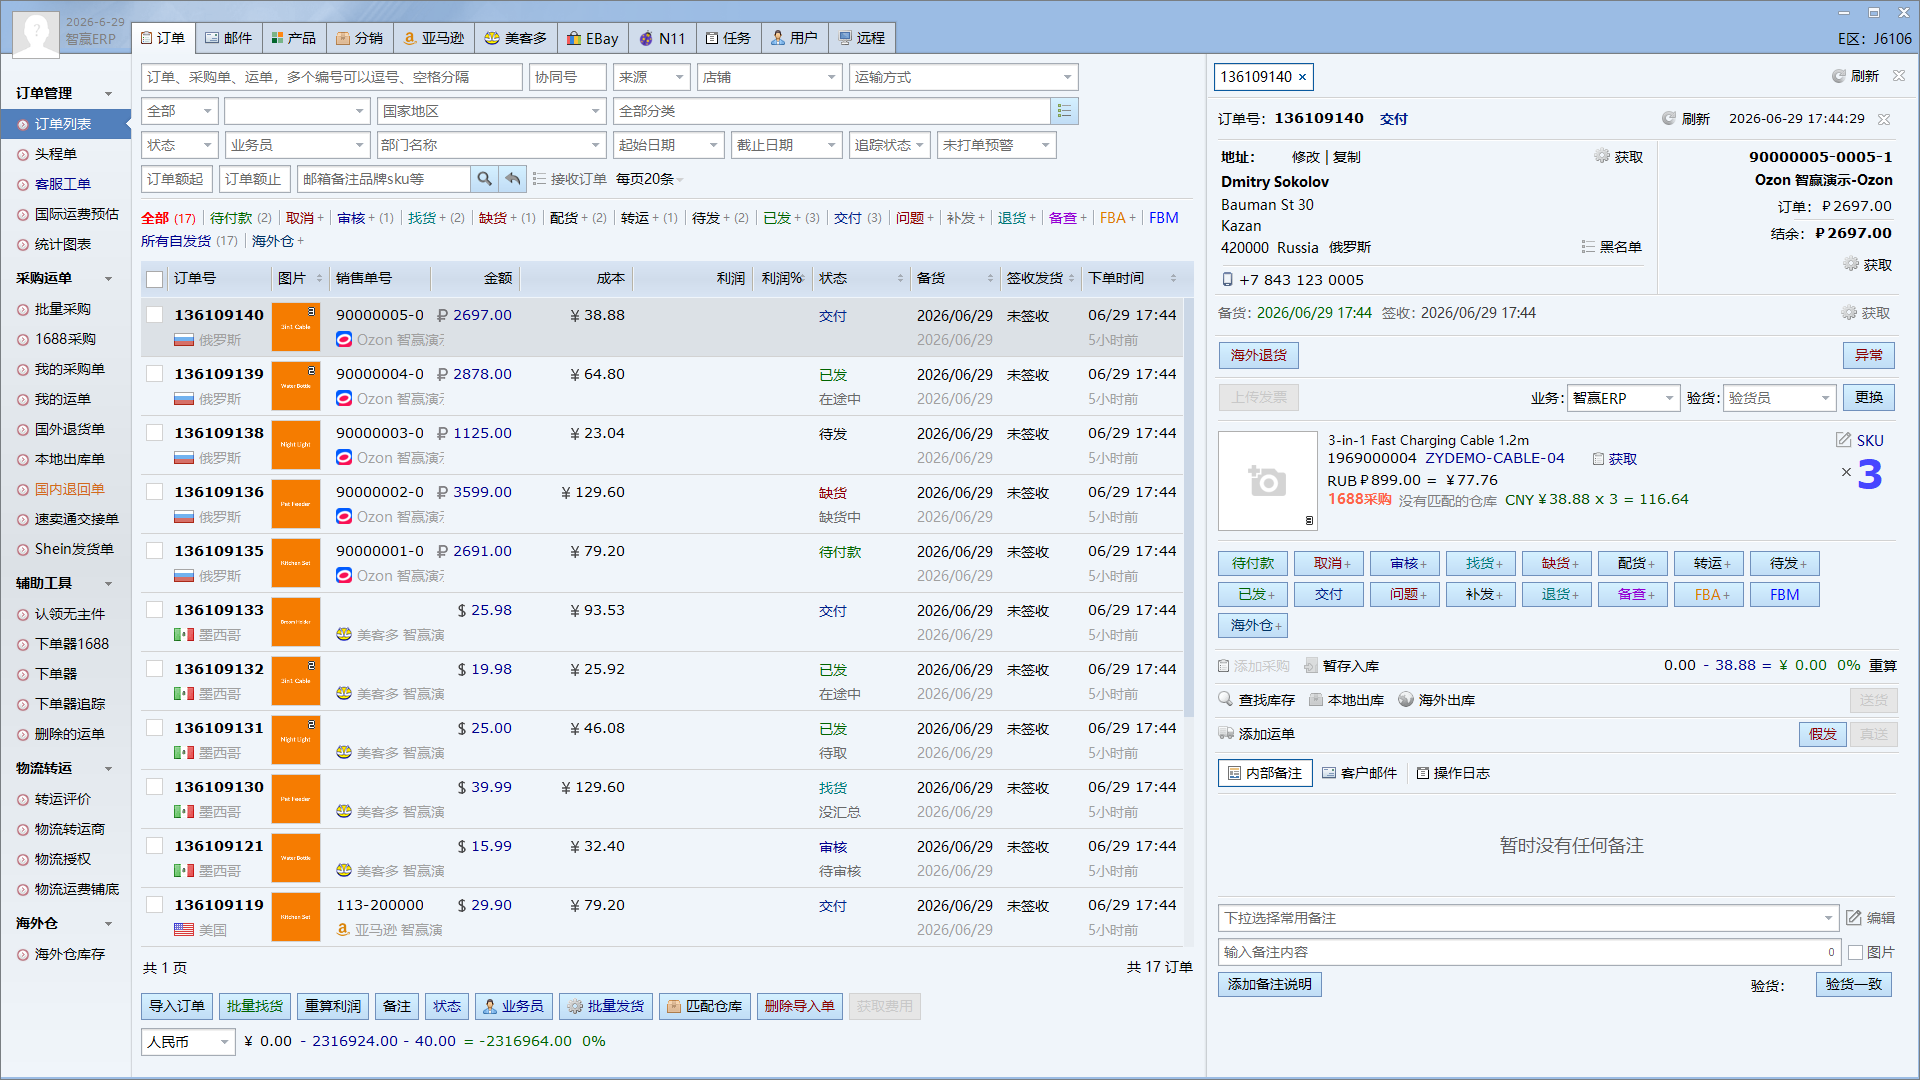Click the user avatar icon top left
The width and height of the screenshot is (1920, 1080).
point(35,35)
